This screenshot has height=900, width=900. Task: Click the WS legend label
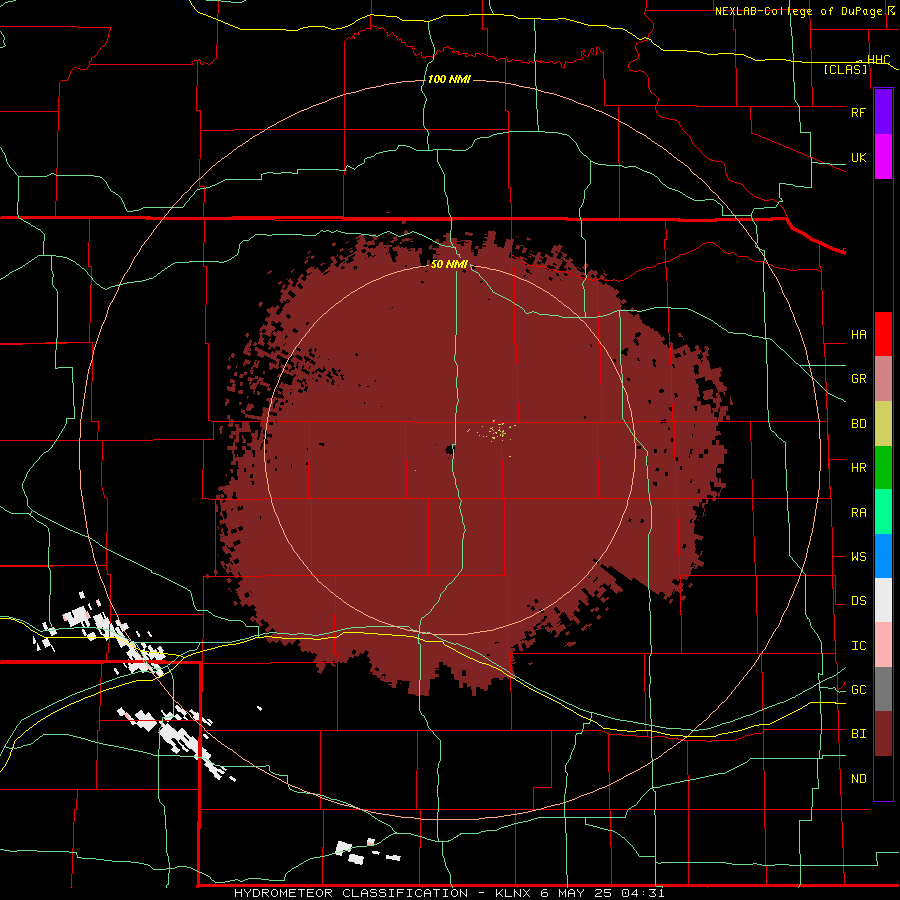point(858,557)
